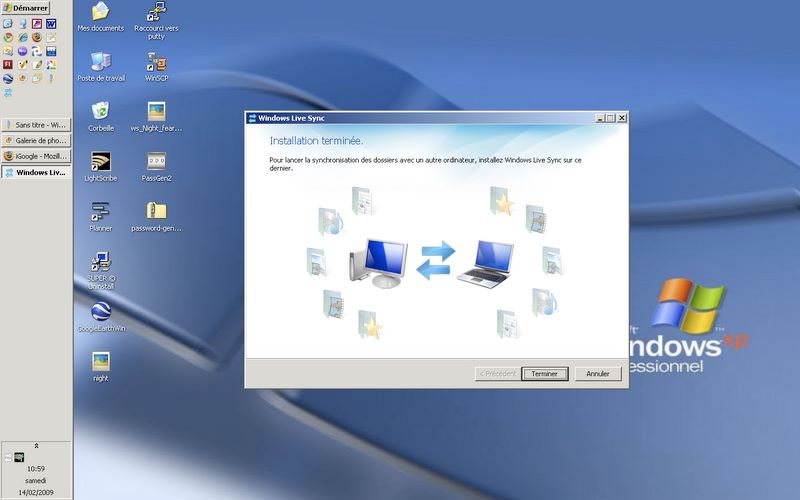This screenshot has height=500, width=800.
Task: Open the Démarrer start menu
Action: coord(25,8)
